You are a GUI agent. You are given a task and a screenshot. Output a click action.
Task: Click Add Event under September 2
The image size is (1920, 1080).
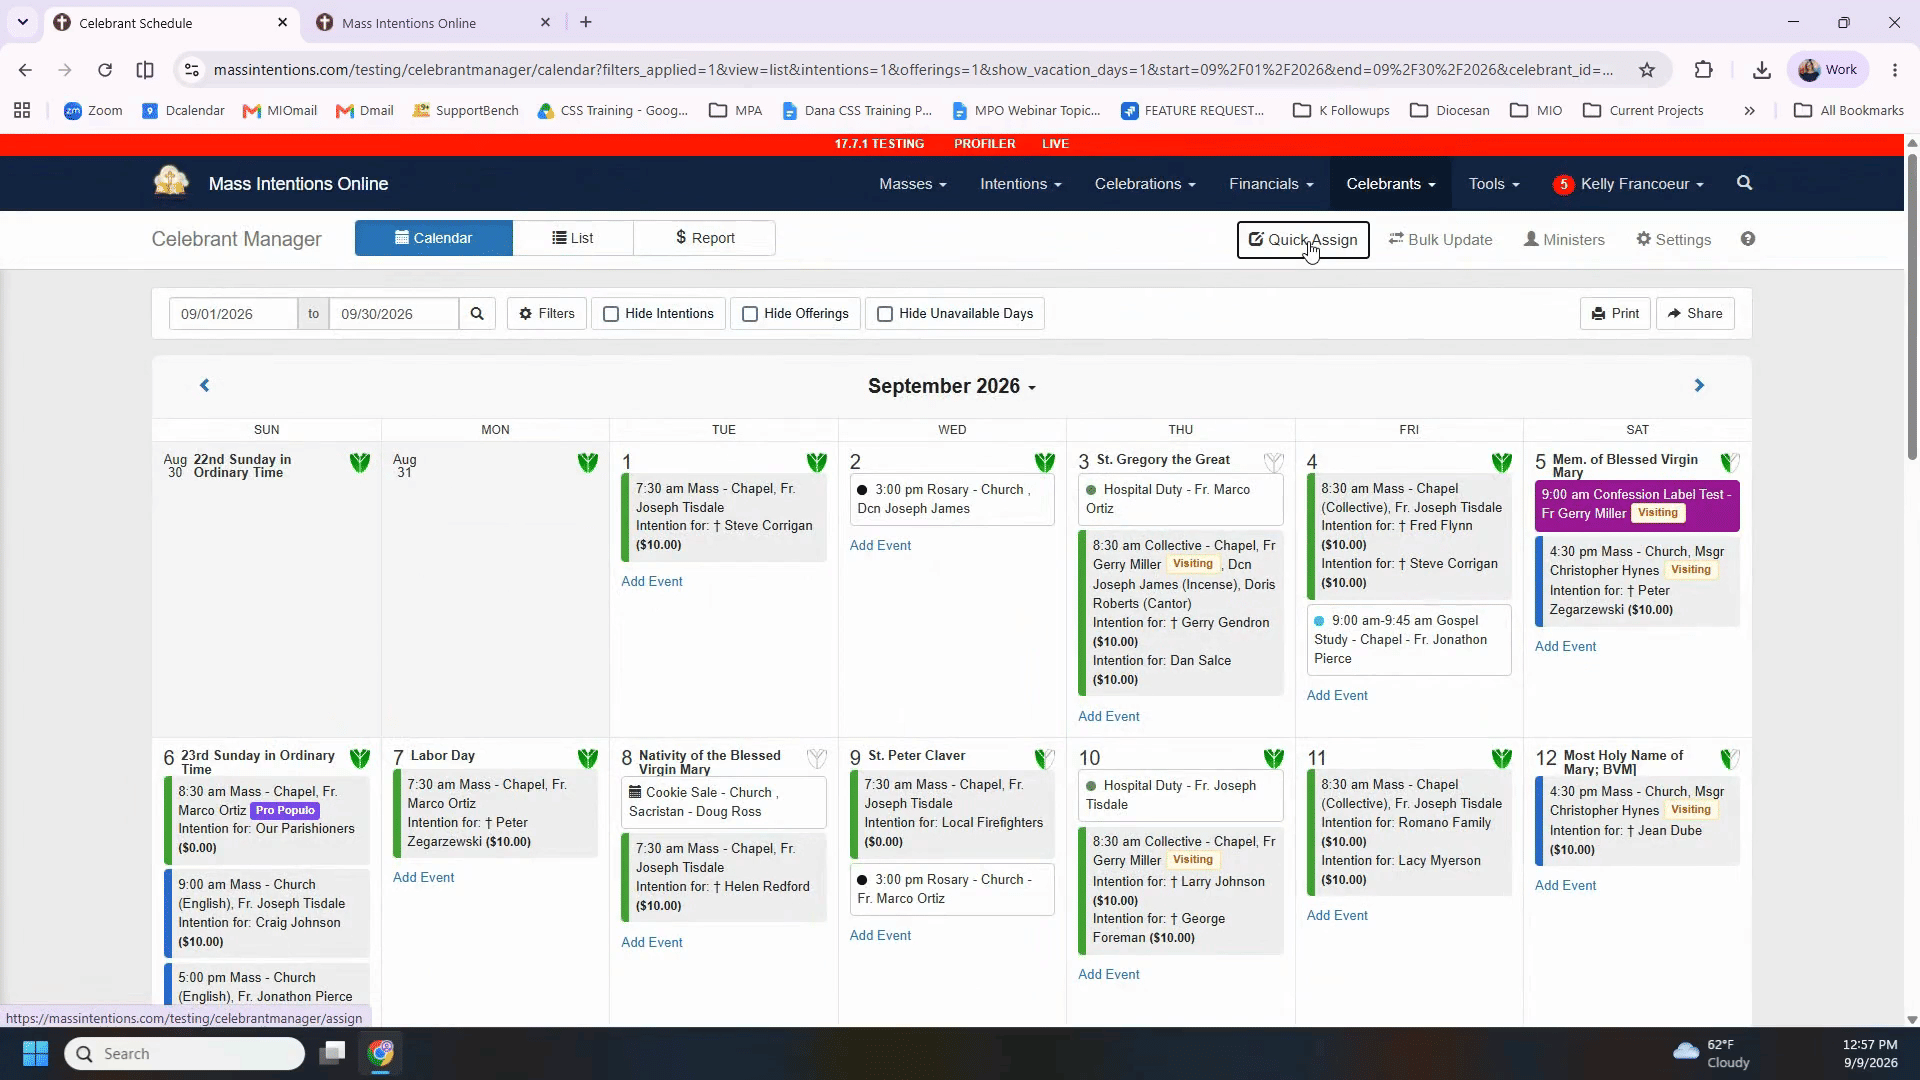pos(880,546)
